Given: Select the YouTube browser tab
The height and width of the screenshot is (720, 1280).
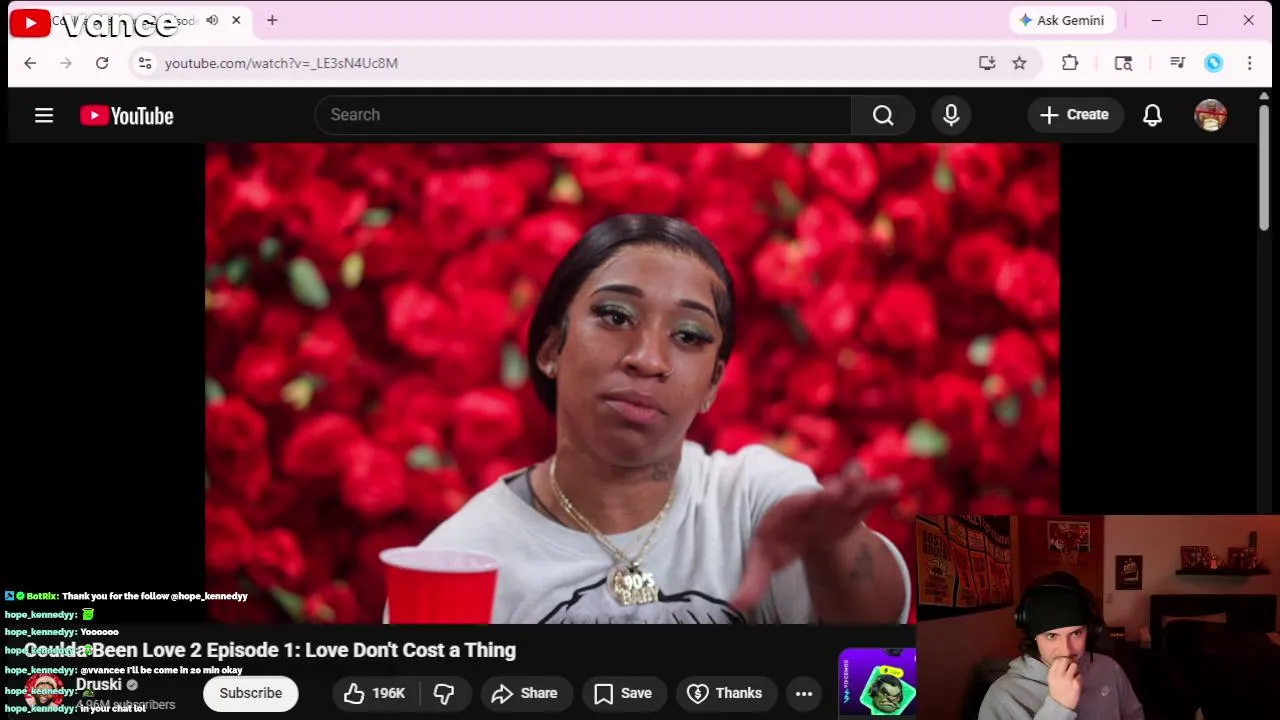Looking at the screenshot, I should point(128,21).
